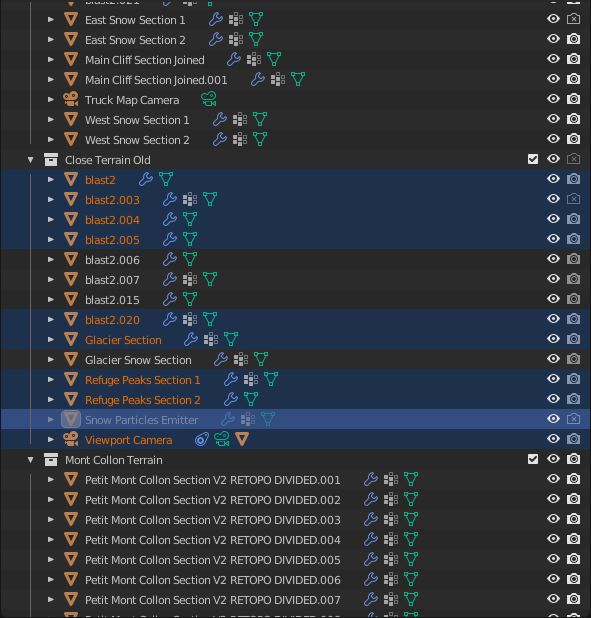Enable render for East Snow Section 1

pyautogui.click(x=573, y=19)
